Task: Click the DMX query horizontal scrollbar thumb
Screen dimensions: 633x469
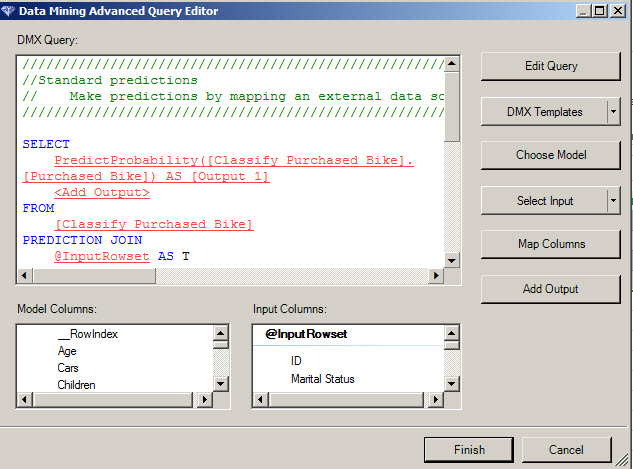Action: pyautogui.click(x=94, y=276)
